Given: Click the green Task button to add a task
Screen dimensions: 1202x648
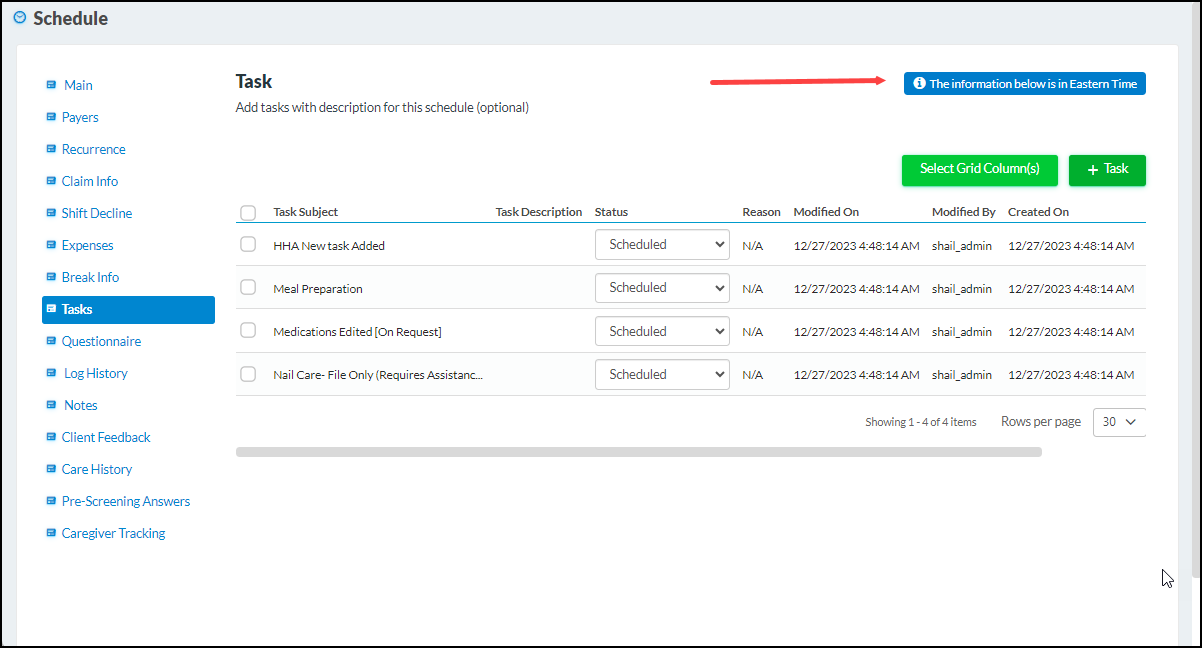Looking at the screenshot, I should (x=1107, y=170).
